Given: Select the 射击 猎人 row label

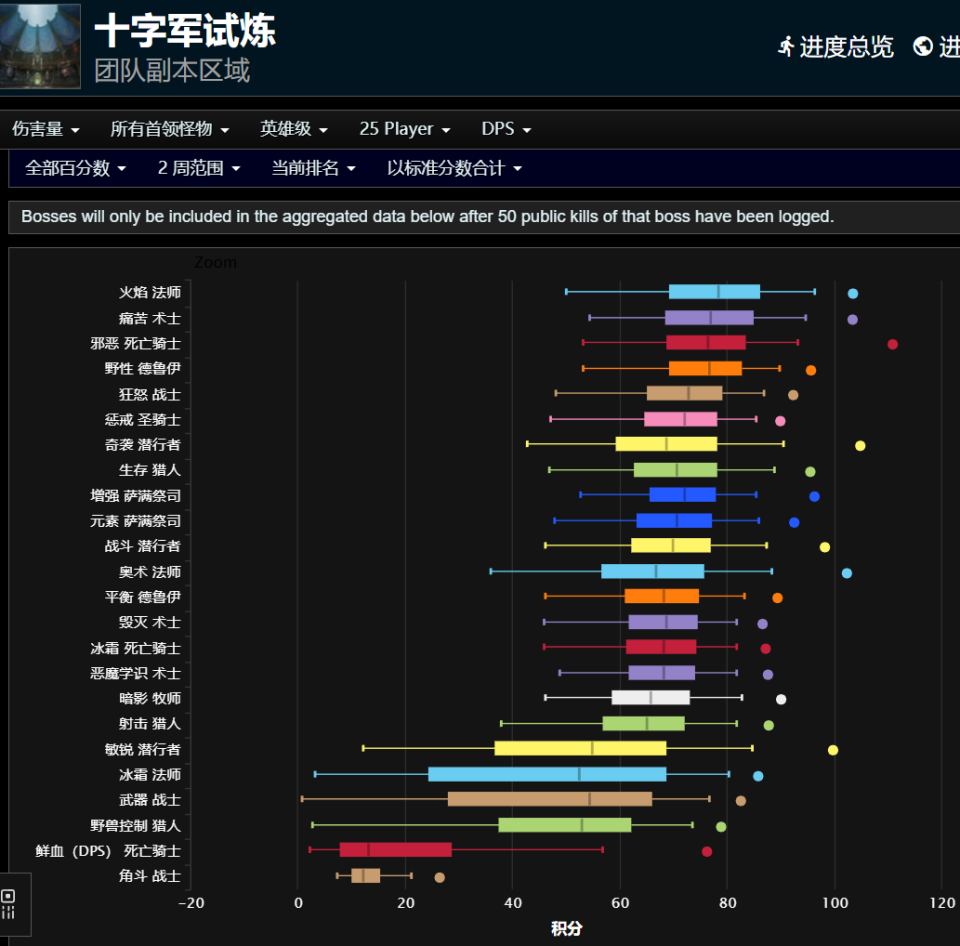Looking at the screenshot, I should [x=150, y=724].
